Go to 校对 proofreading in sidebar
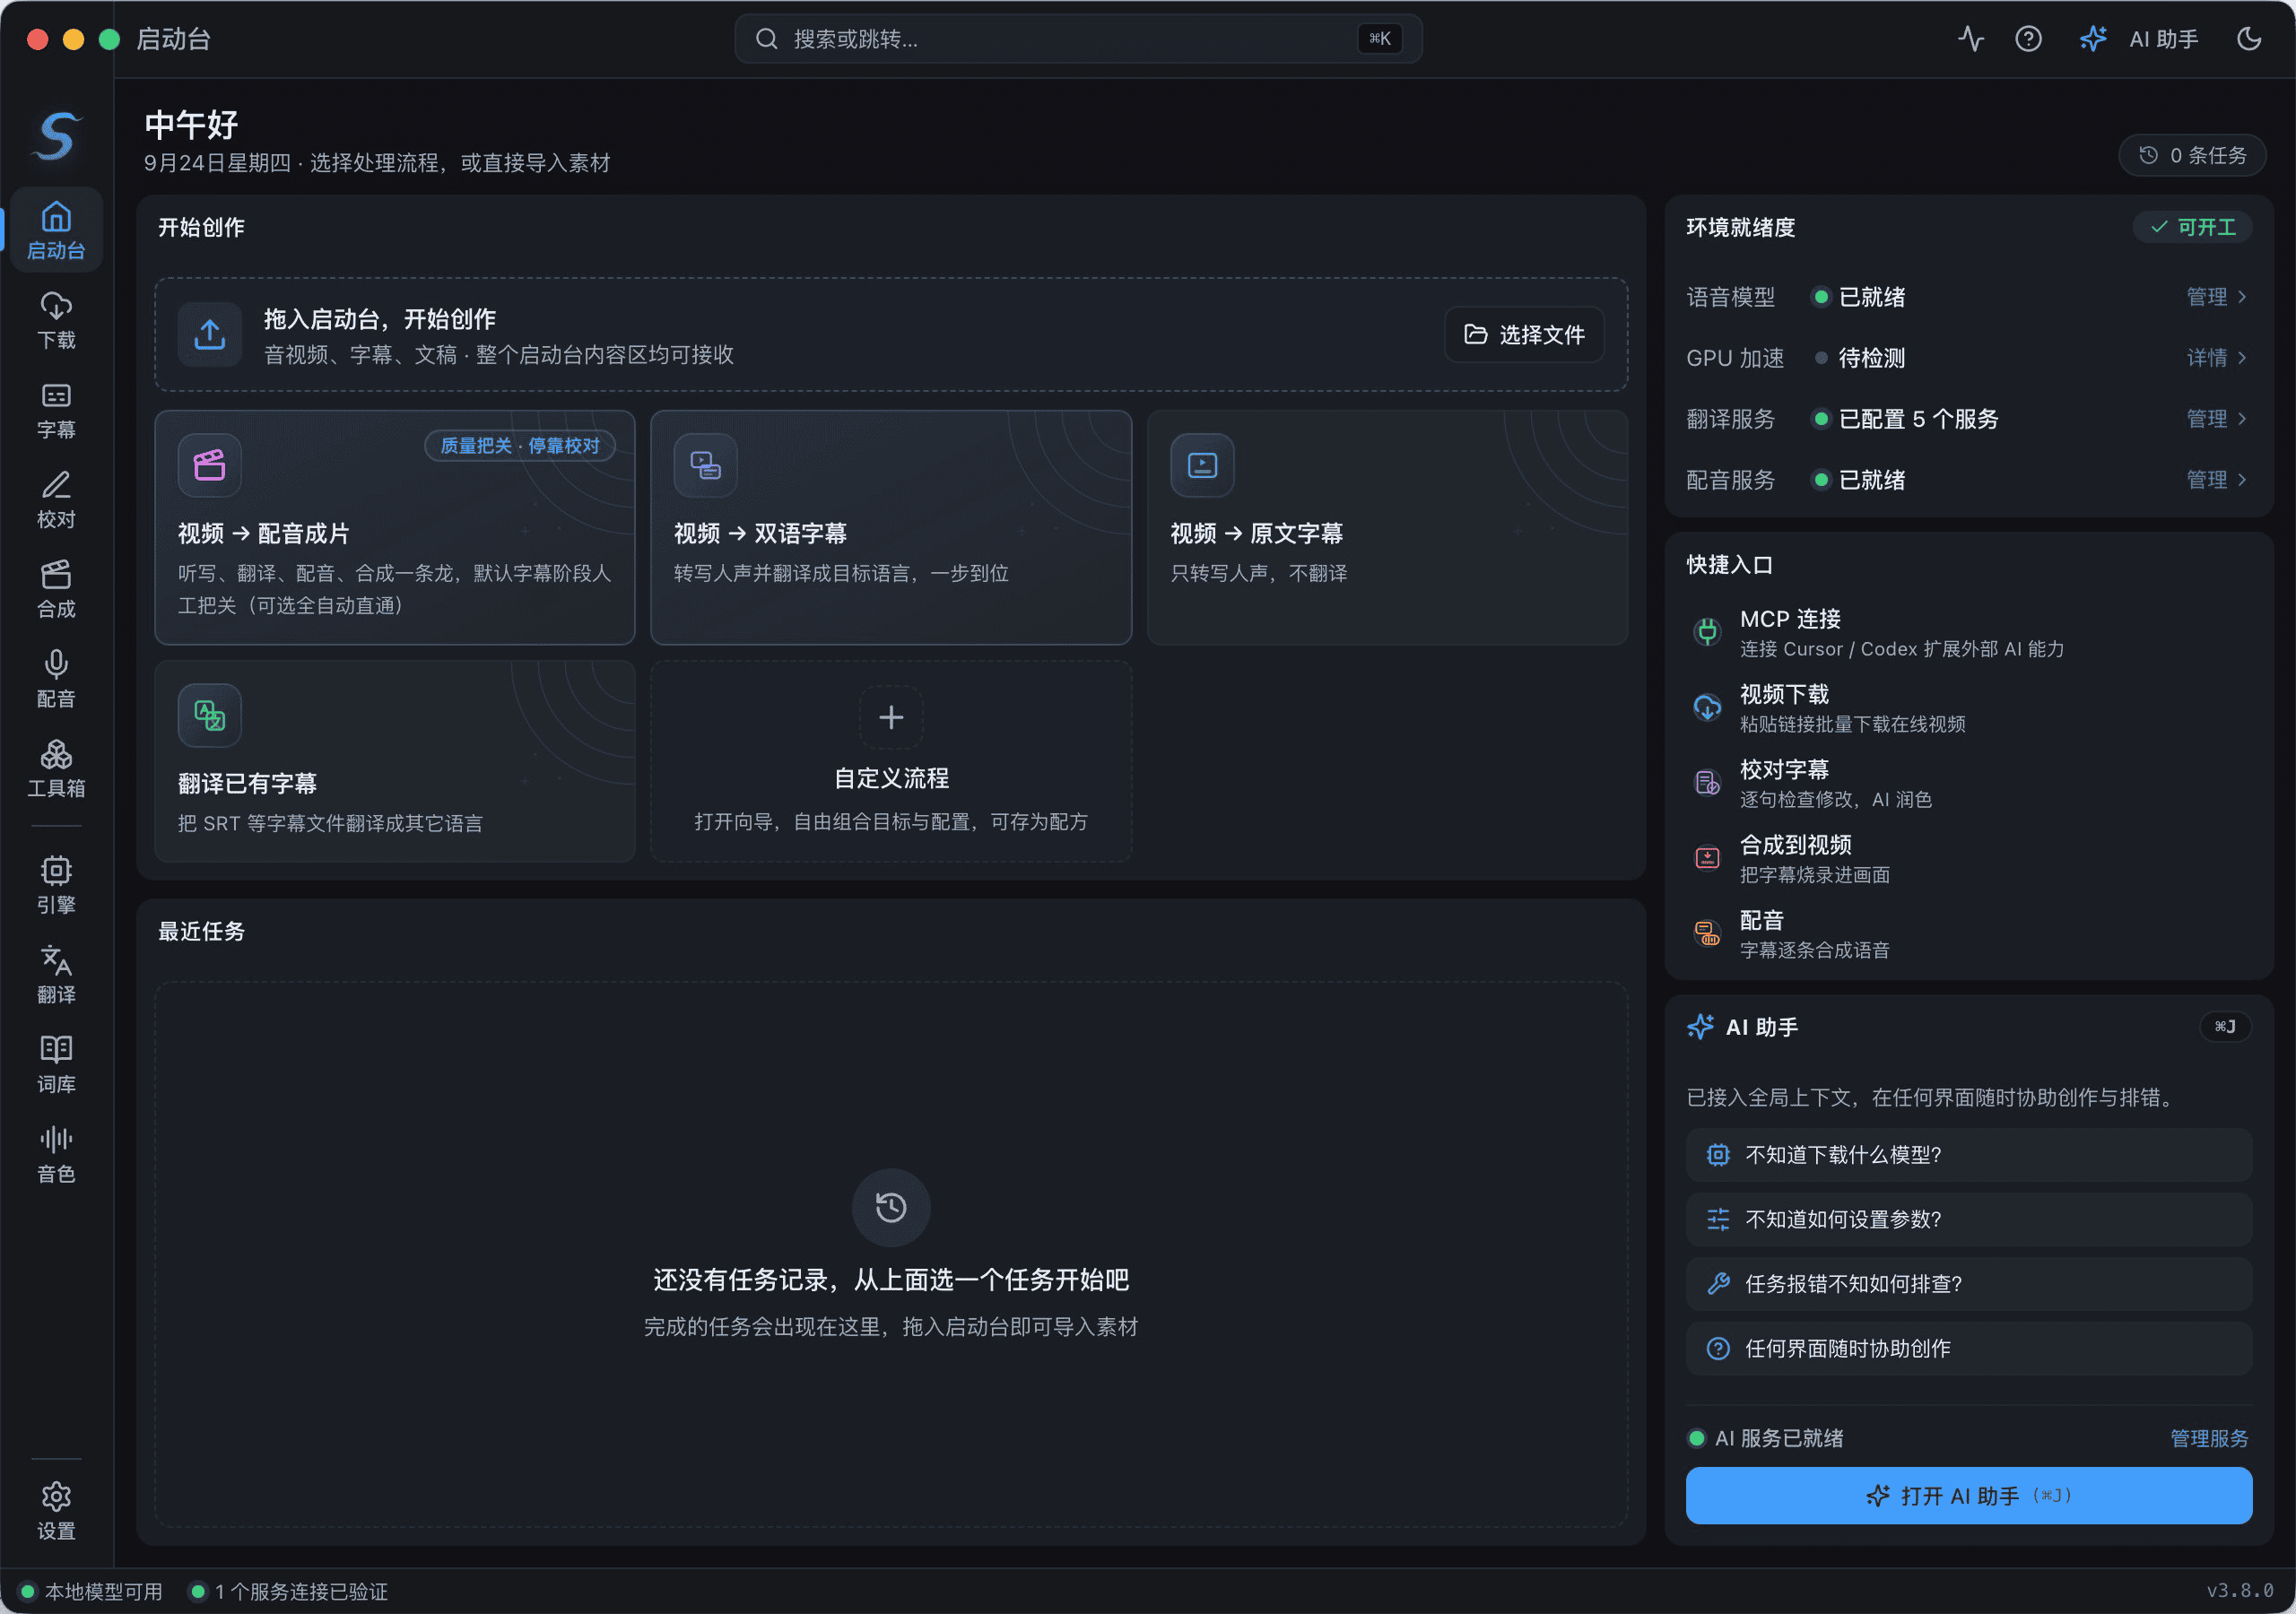 point(56,500)
